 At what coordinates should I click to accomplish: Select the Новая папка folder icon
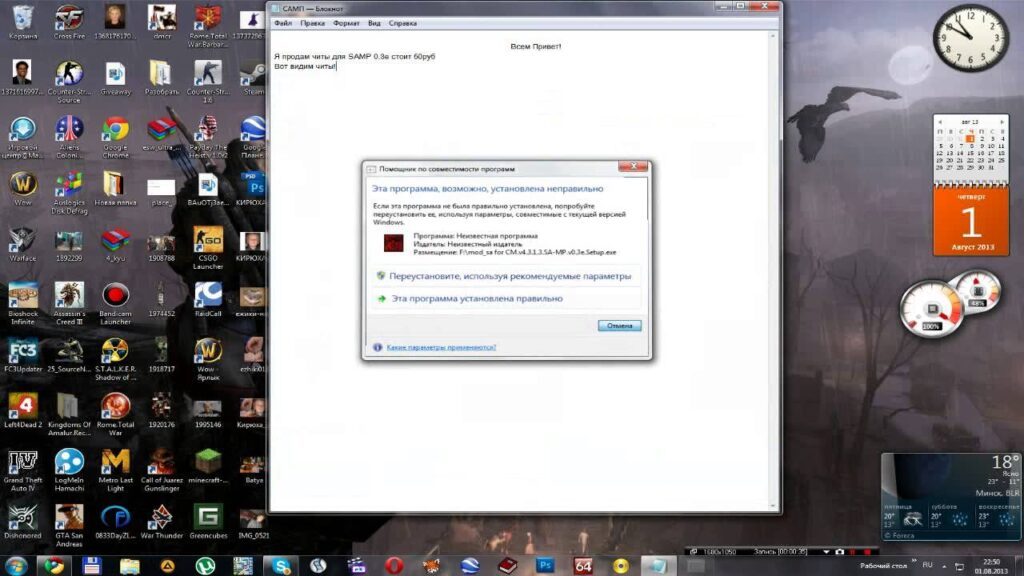pos(116,189)
